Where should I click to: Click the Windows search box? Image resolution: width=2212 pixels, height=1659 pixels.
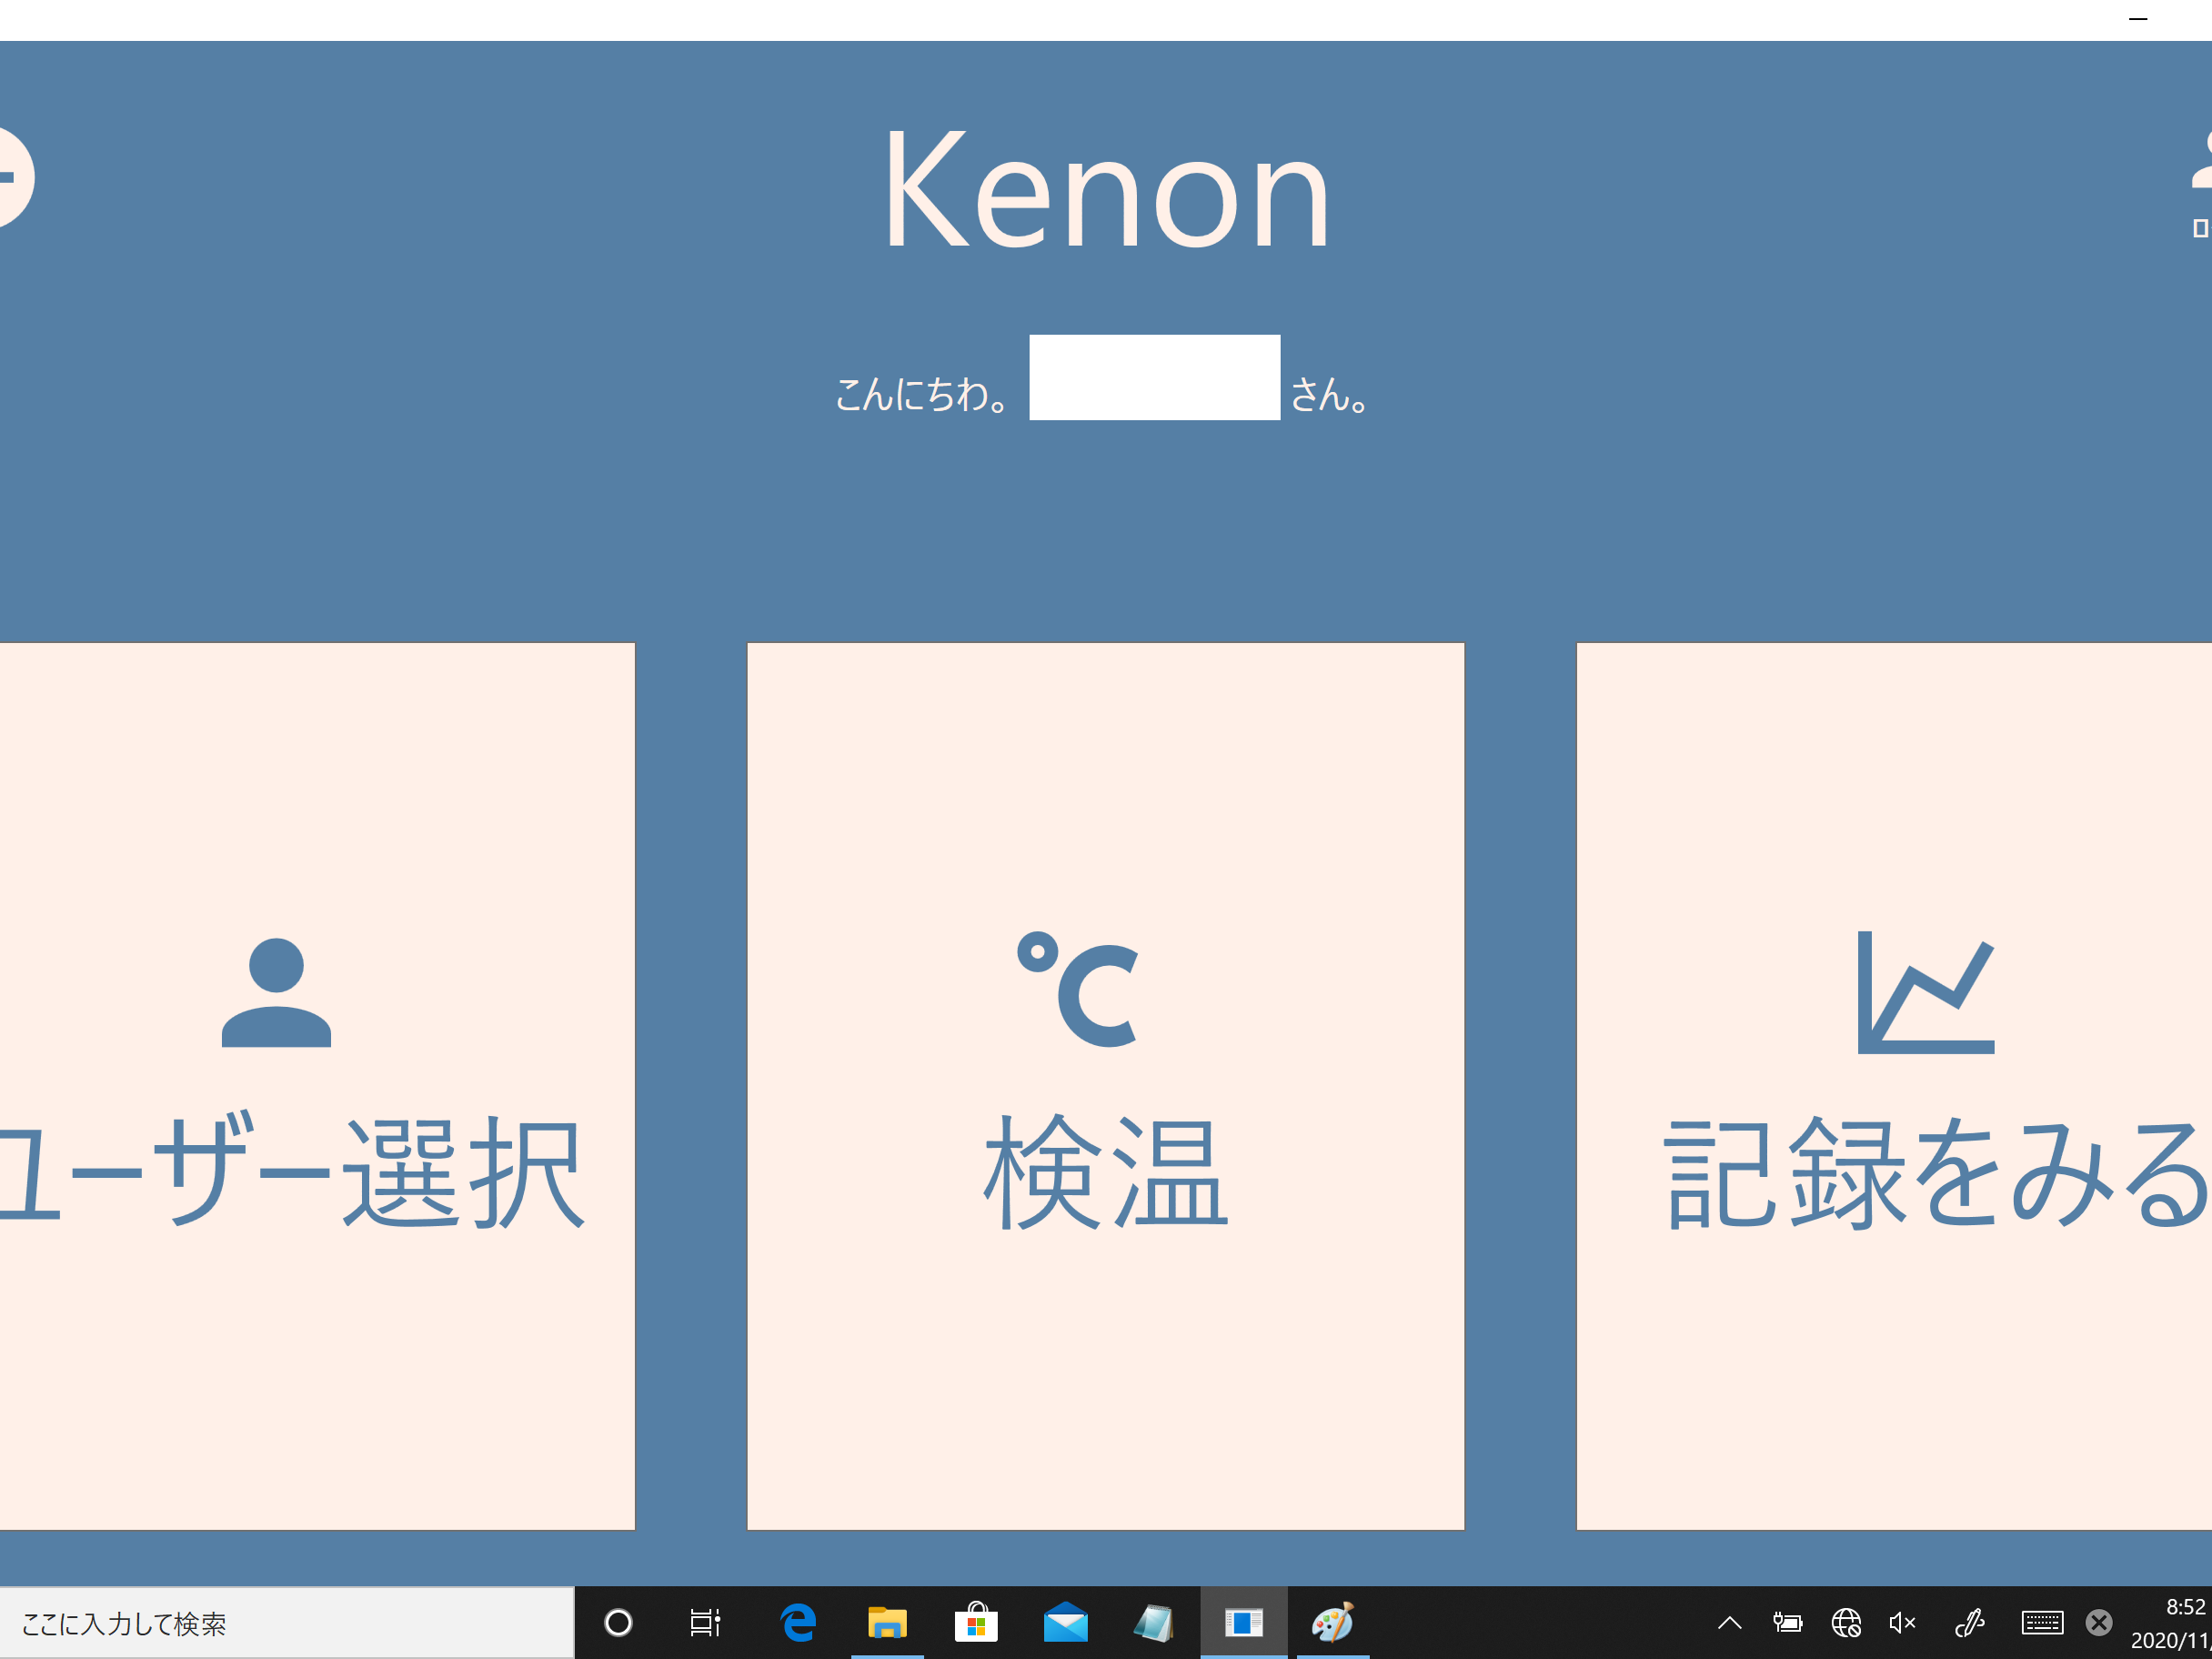tap(286, 1623)
